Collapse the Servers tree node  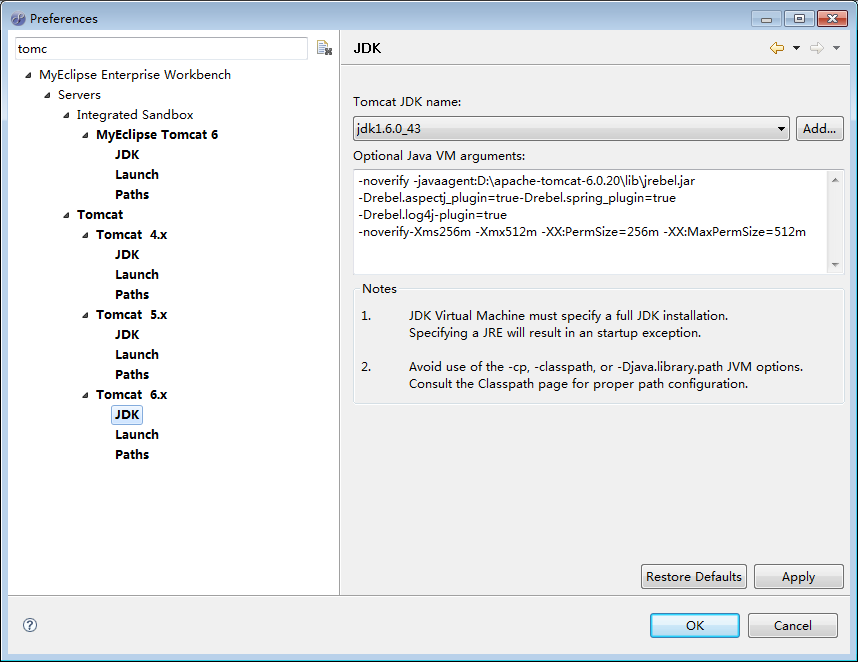pyautogui.click(x=48, y=95)
